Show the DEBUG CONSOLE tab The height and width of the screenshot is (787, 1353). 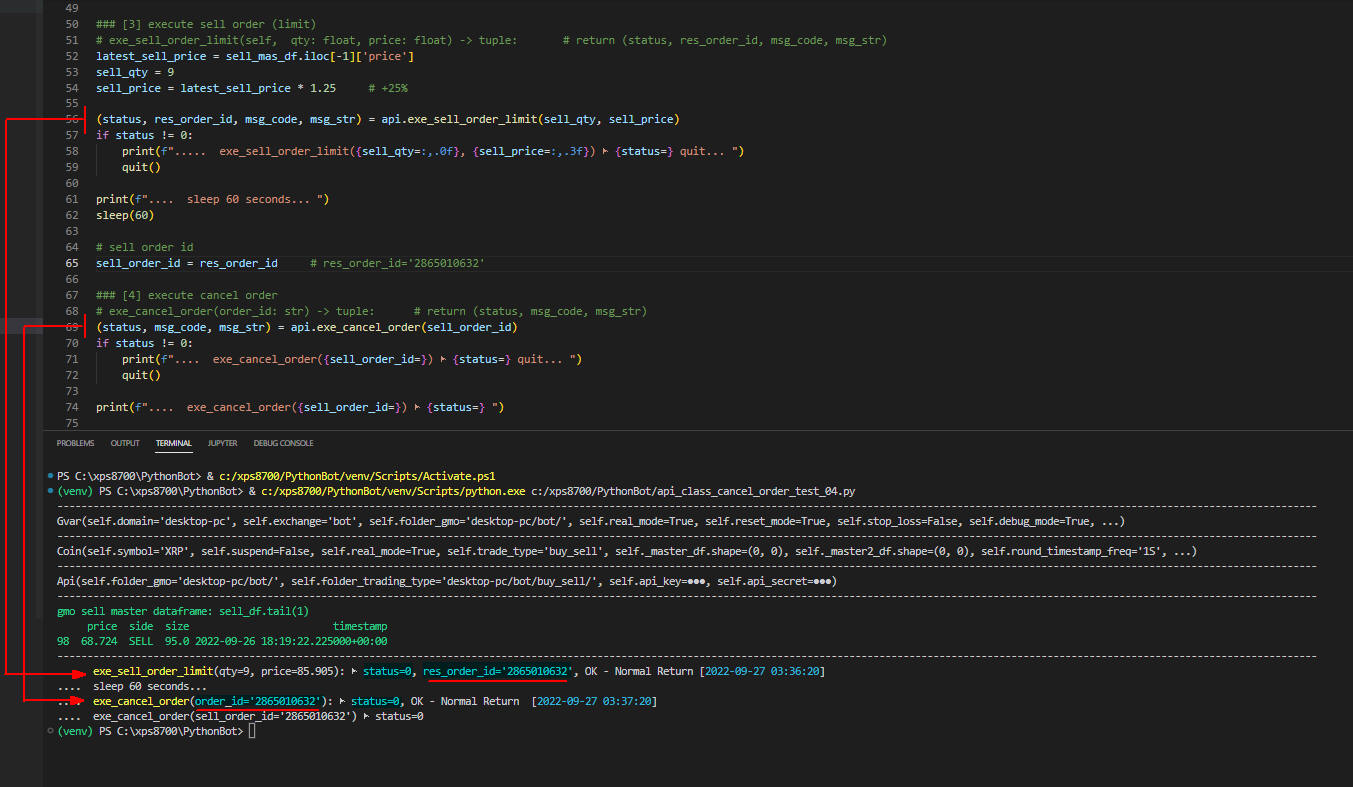point(283,443)
